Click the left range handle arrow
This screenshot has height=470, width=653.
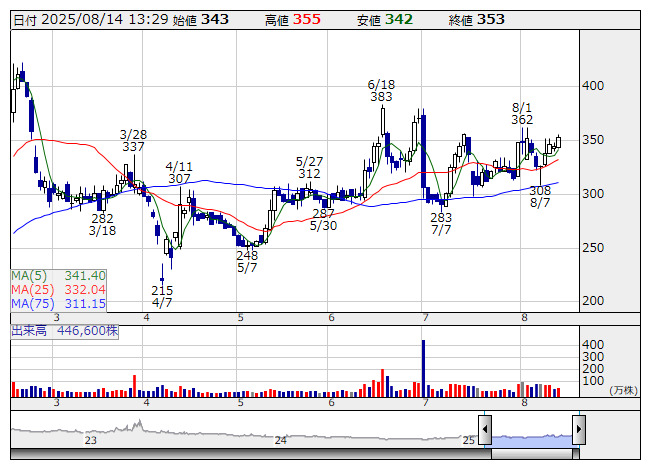point(485,429)
